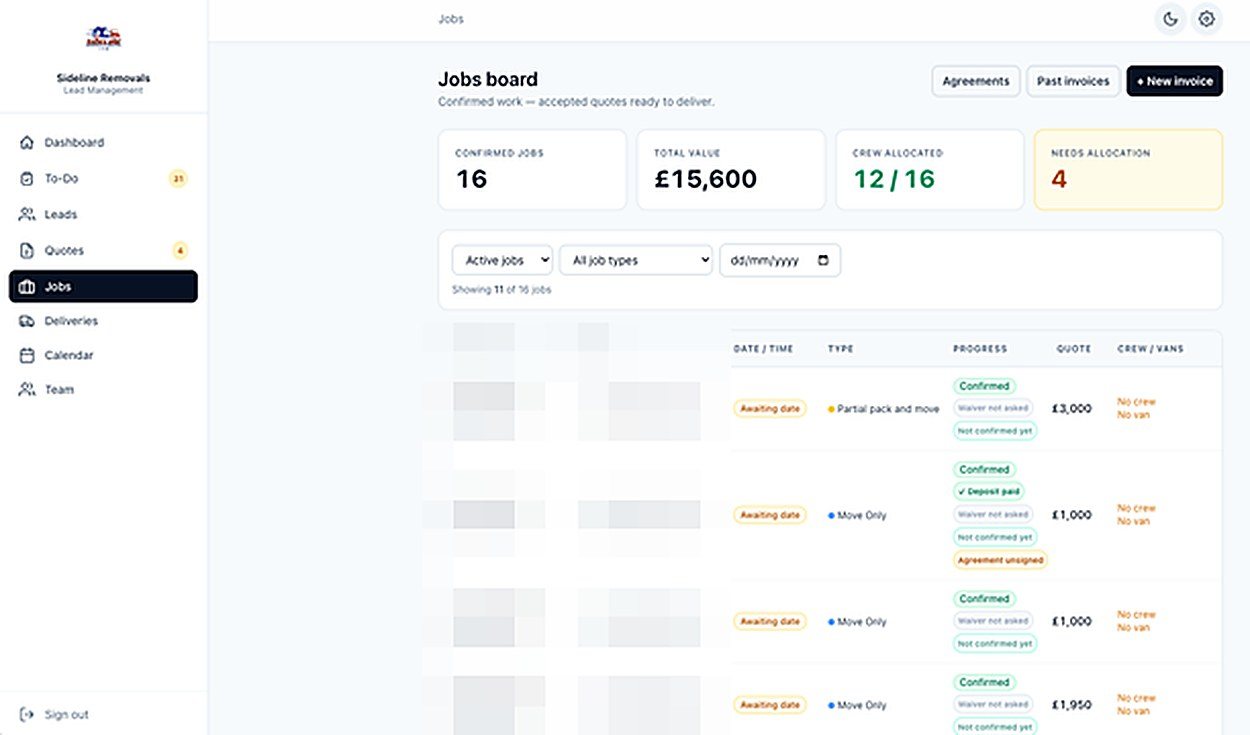Click the Past invoices button
1250x735 pixels.
coord(1073,81)
